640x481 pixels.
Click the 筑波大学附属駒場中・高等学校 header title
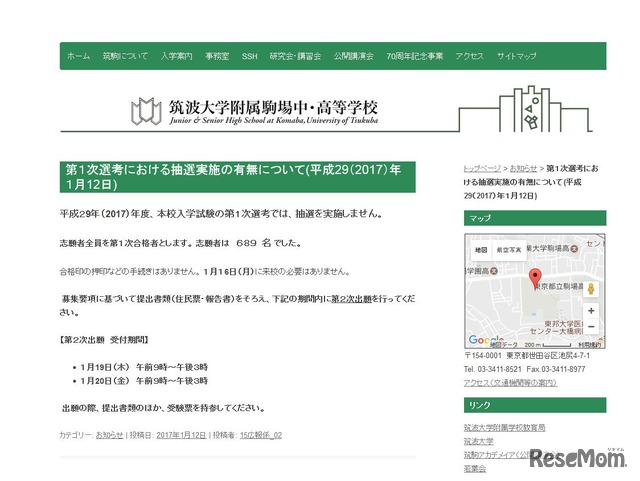273,107
